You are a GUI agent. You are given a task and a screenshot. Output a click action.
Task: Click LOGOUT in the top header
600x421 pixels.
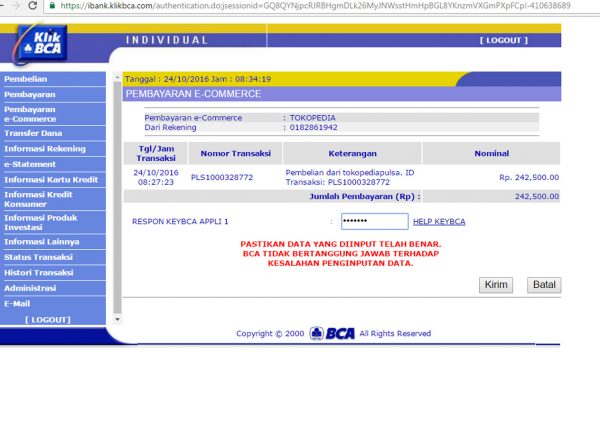point(504,40)
